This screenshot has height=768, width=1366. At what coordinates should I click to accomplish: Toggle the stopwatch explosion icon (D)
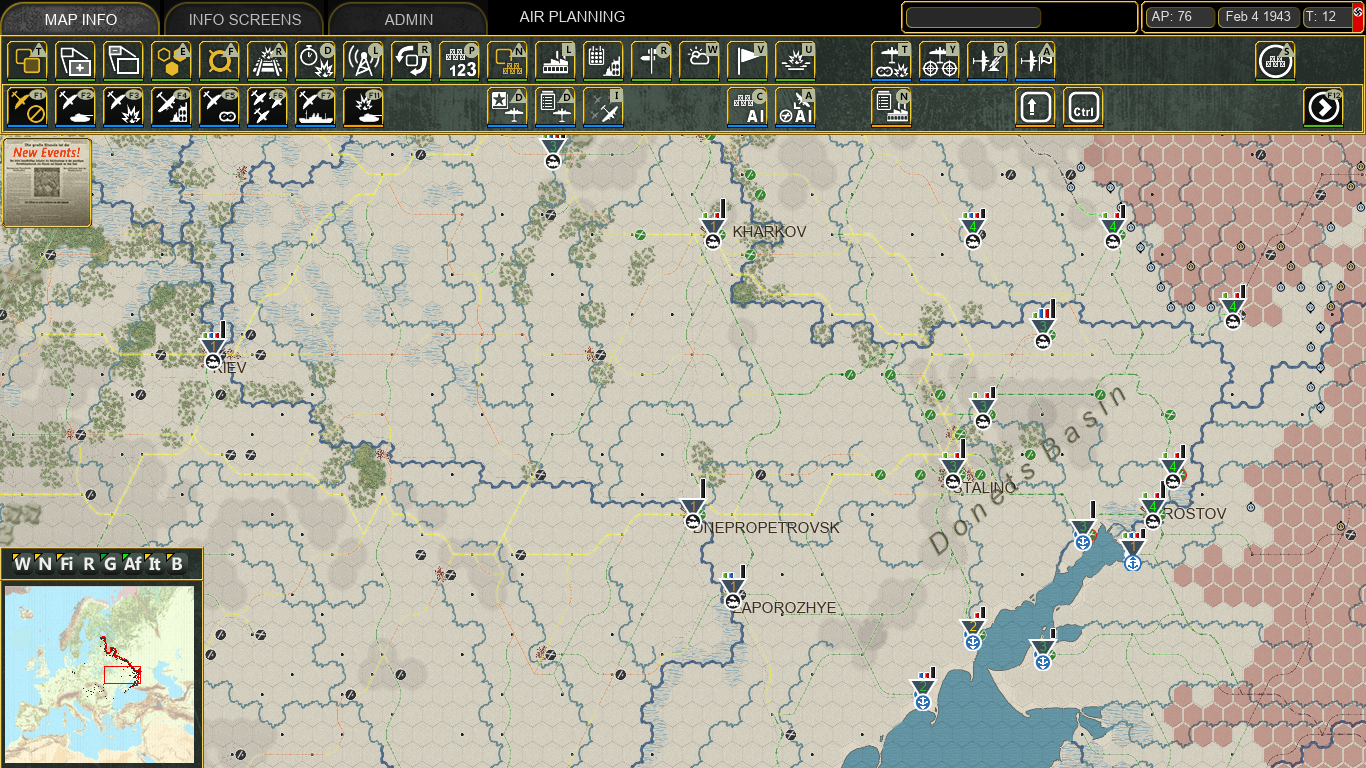(x=315, y=61)
